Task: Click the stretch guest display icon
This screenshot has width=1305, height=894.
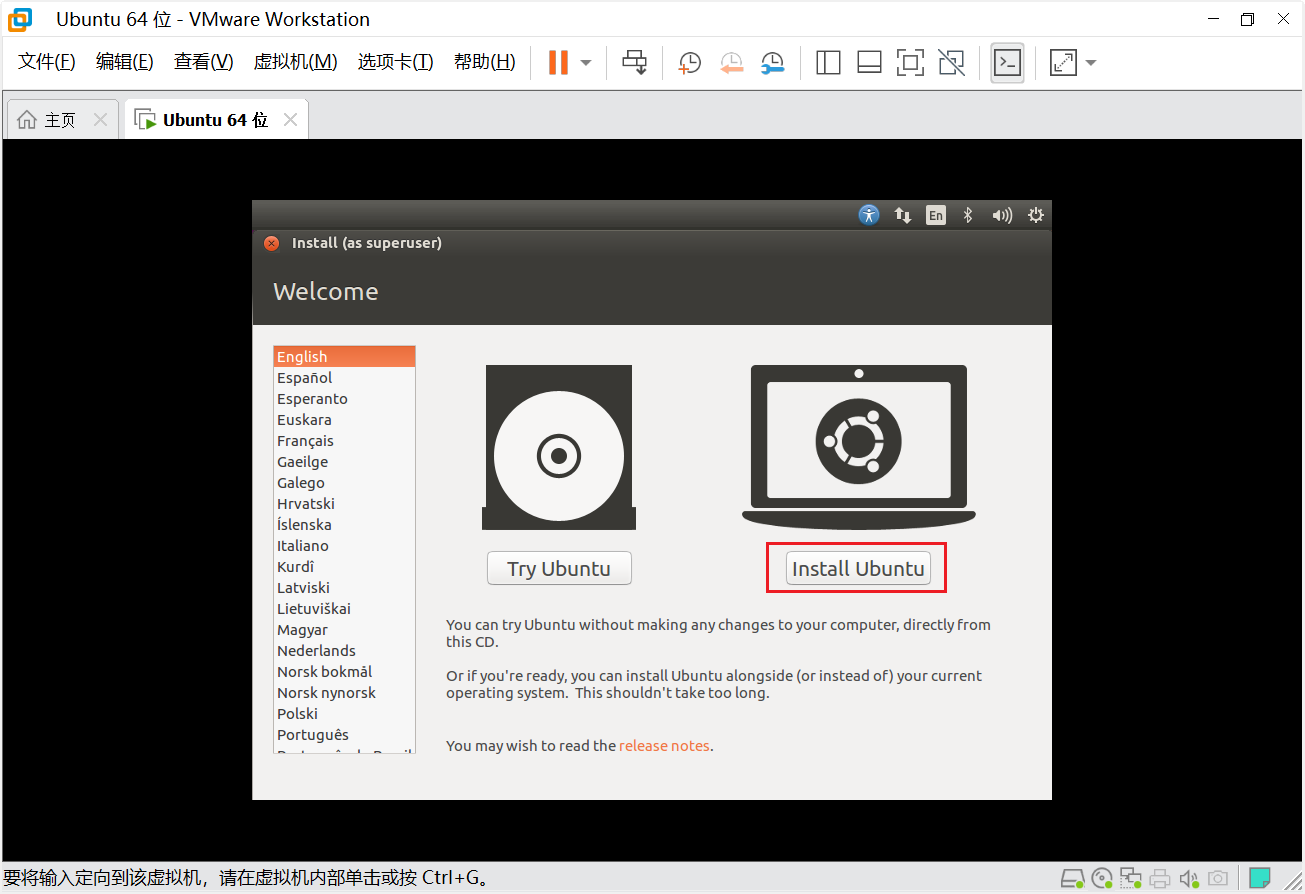Action: click(x=1062, y=63)
